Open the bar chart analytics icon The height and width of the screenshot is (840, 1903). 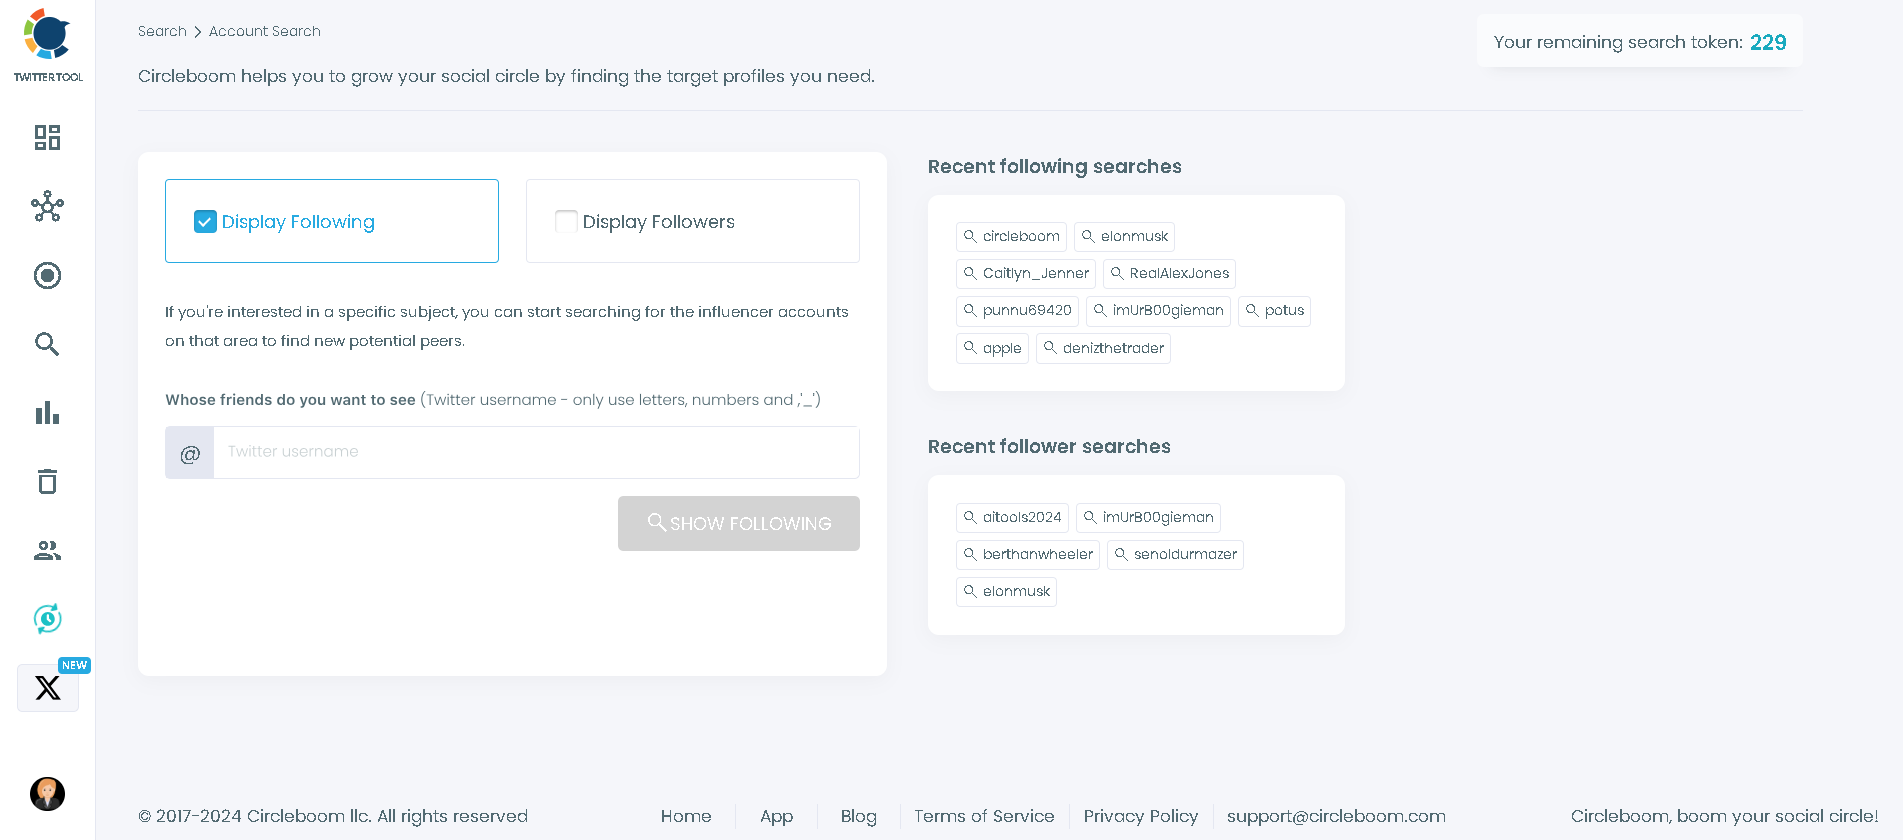47,413
